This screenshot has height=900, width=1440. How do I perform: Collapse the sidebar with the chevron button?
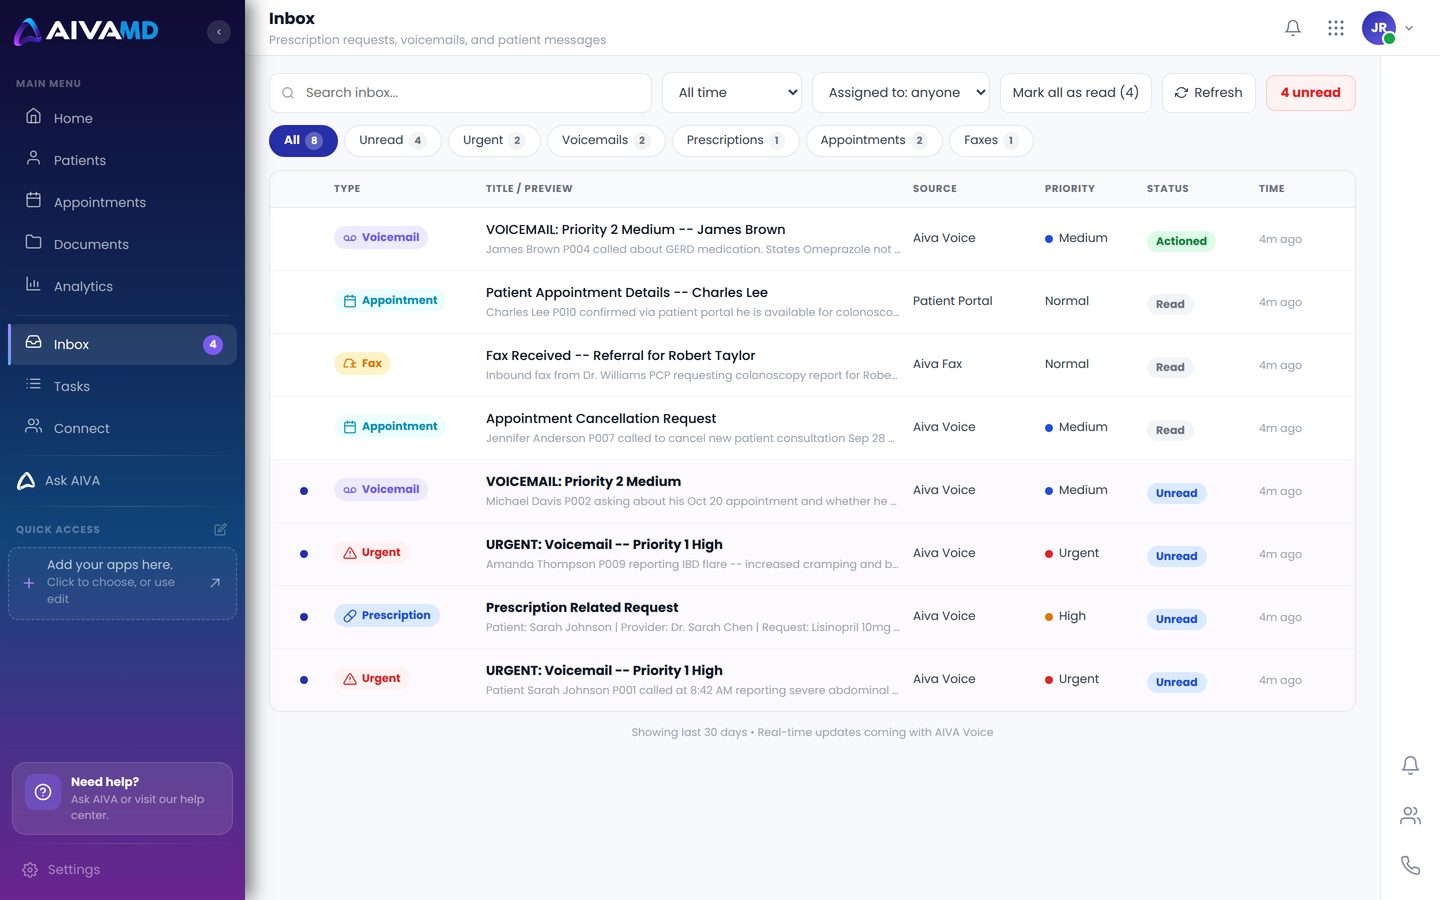coord(219,32)
